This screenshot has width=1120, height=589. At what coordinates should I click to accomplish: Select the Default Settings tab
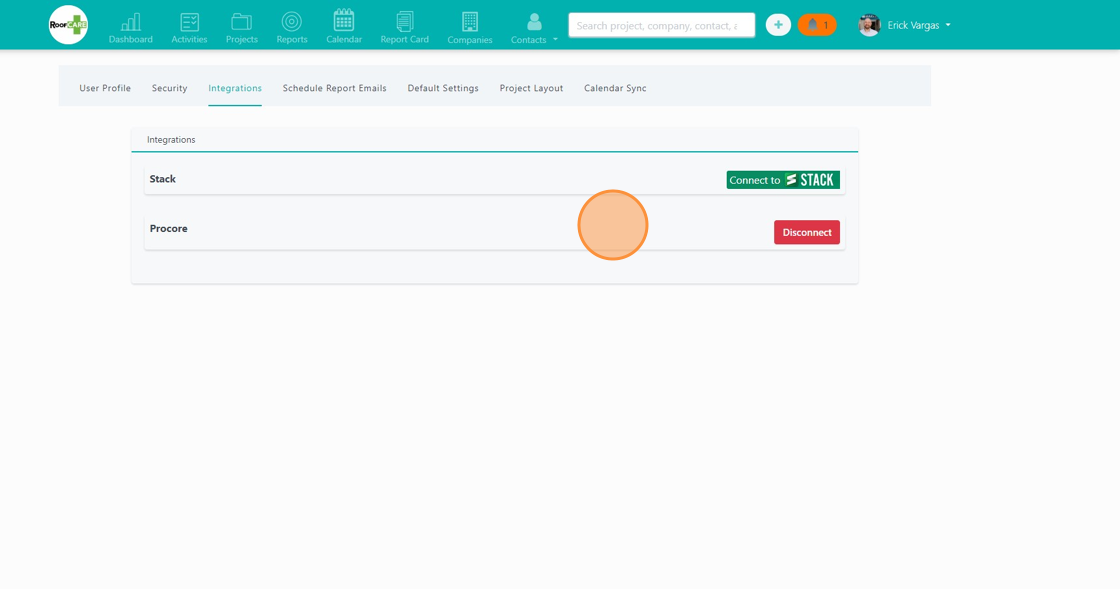coord(443,88)
